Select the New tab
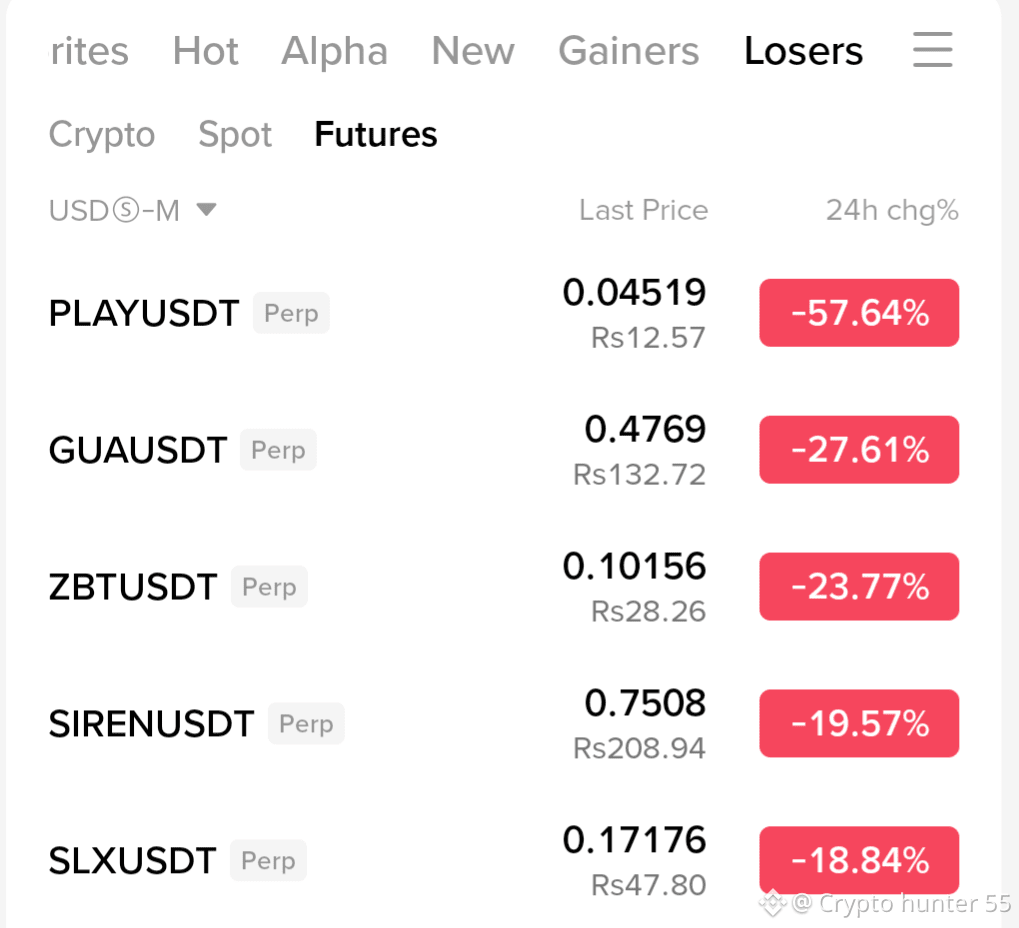This screenshot has width=1019, height=928. coord(473,51)
